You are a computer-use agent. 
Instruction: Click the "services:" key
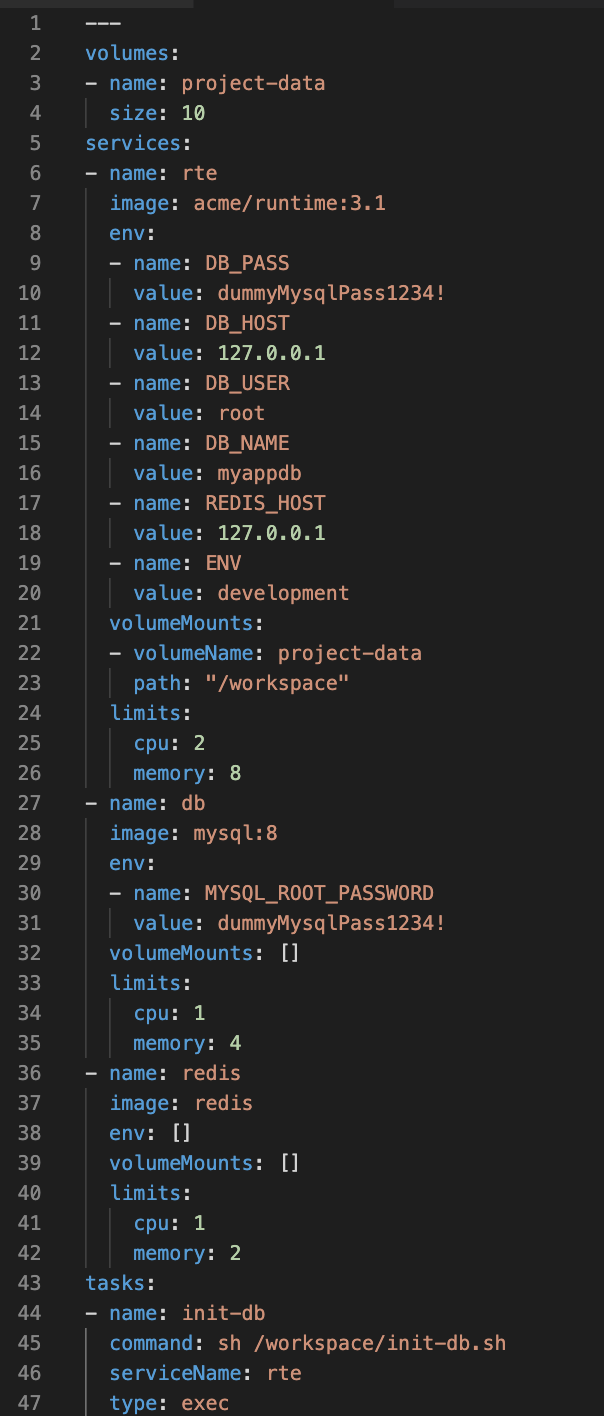click(131, 143)
